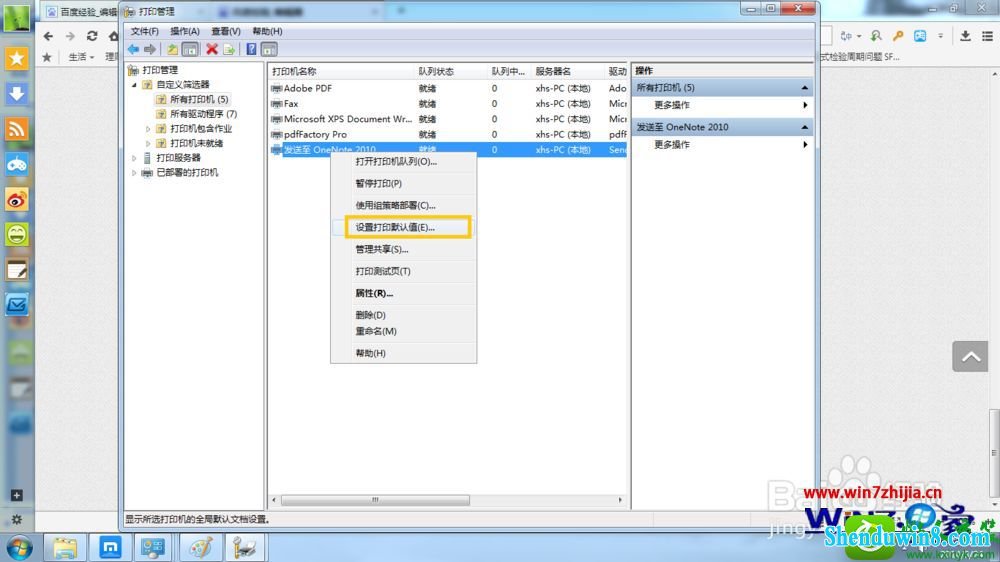Click the Up one level folder icon
The image size is (1000, 562).
pyautogui.click(x=173, y=49)
